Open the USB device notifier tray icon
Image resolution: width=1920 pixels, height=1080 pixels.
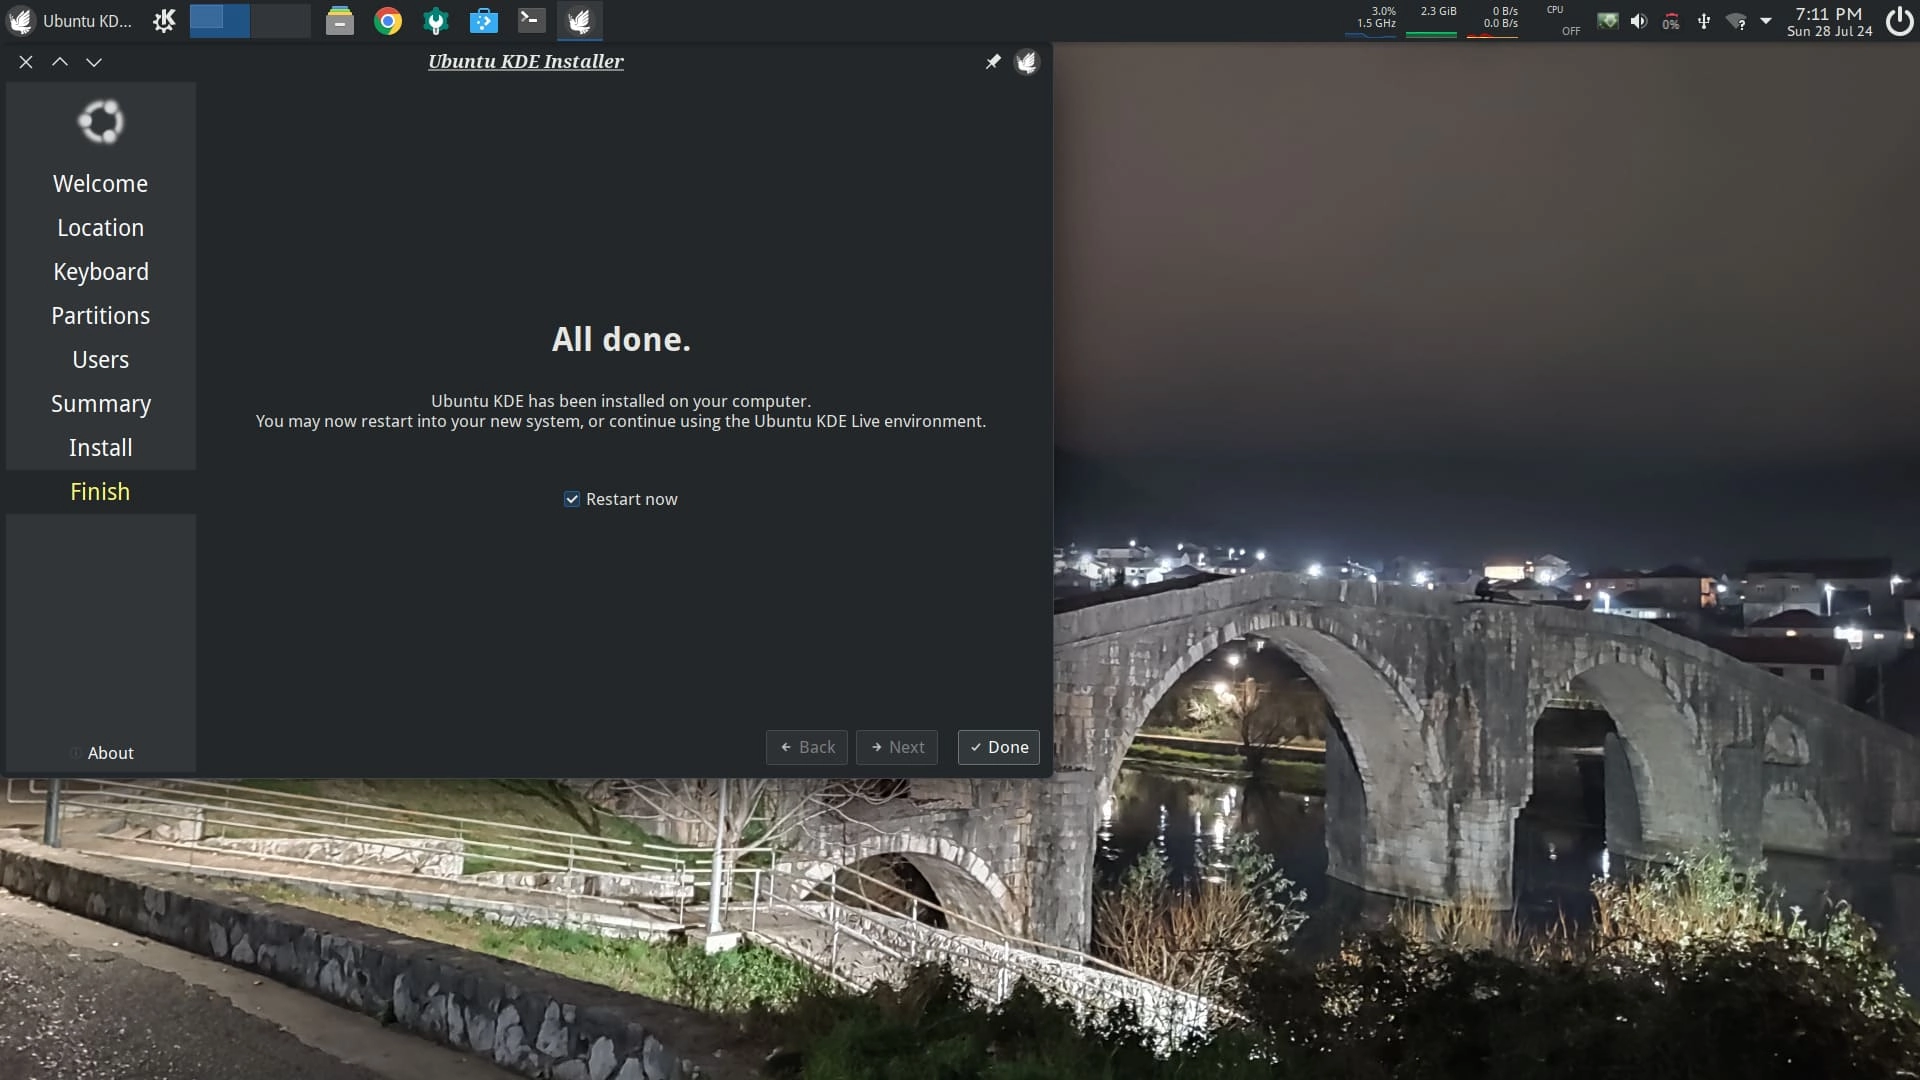1704,21
